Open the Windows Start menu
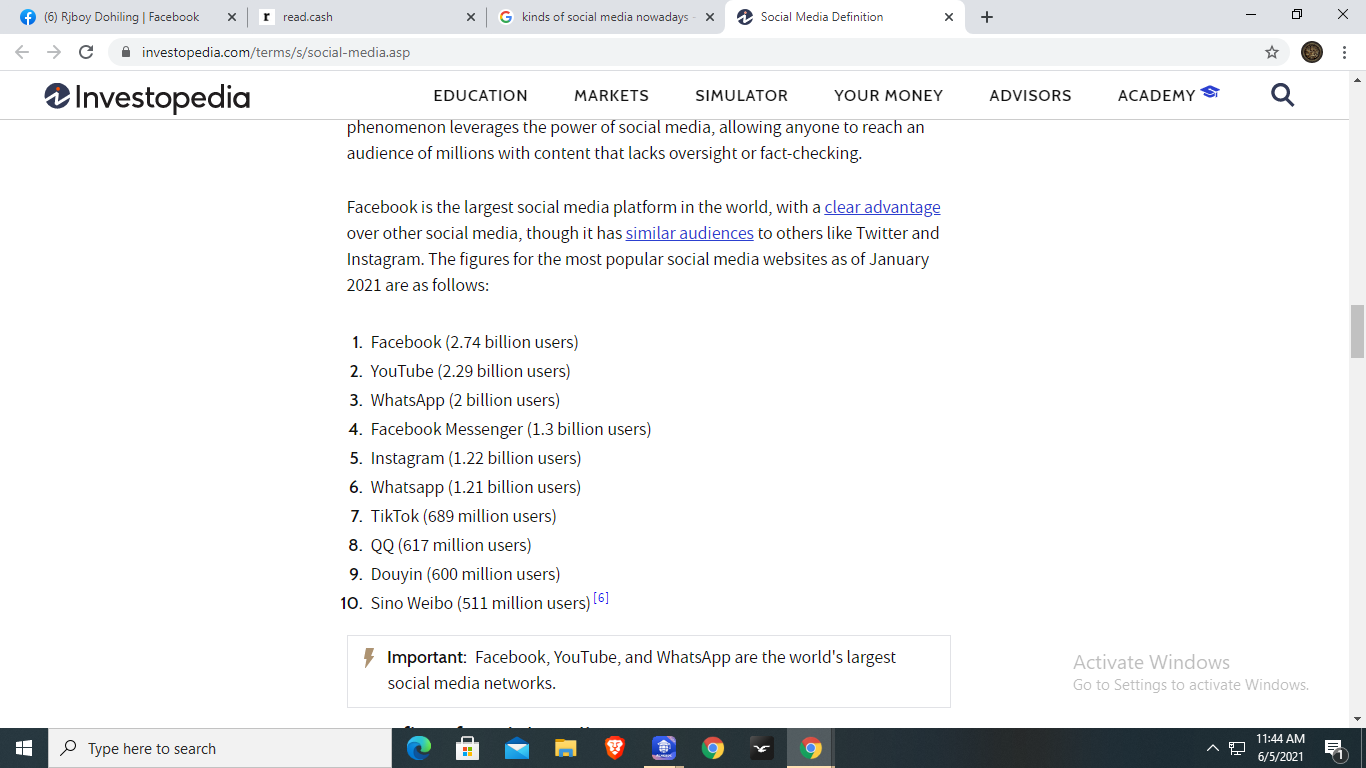This screenshot has width=1366, height=768. pyautogui.click(x=24, y=748)
